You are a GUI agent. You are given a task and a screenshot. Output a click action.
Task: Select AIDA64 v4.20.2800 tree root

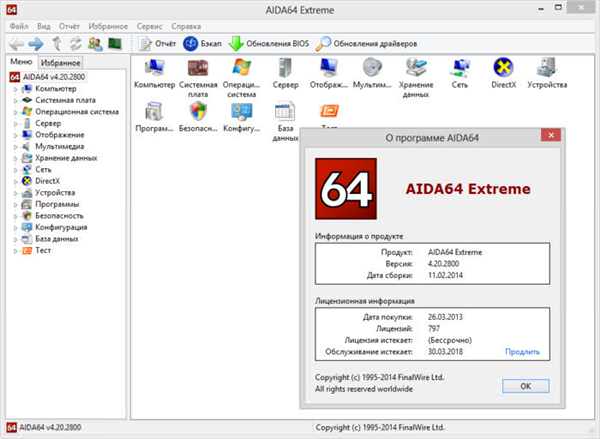(54, 77)
